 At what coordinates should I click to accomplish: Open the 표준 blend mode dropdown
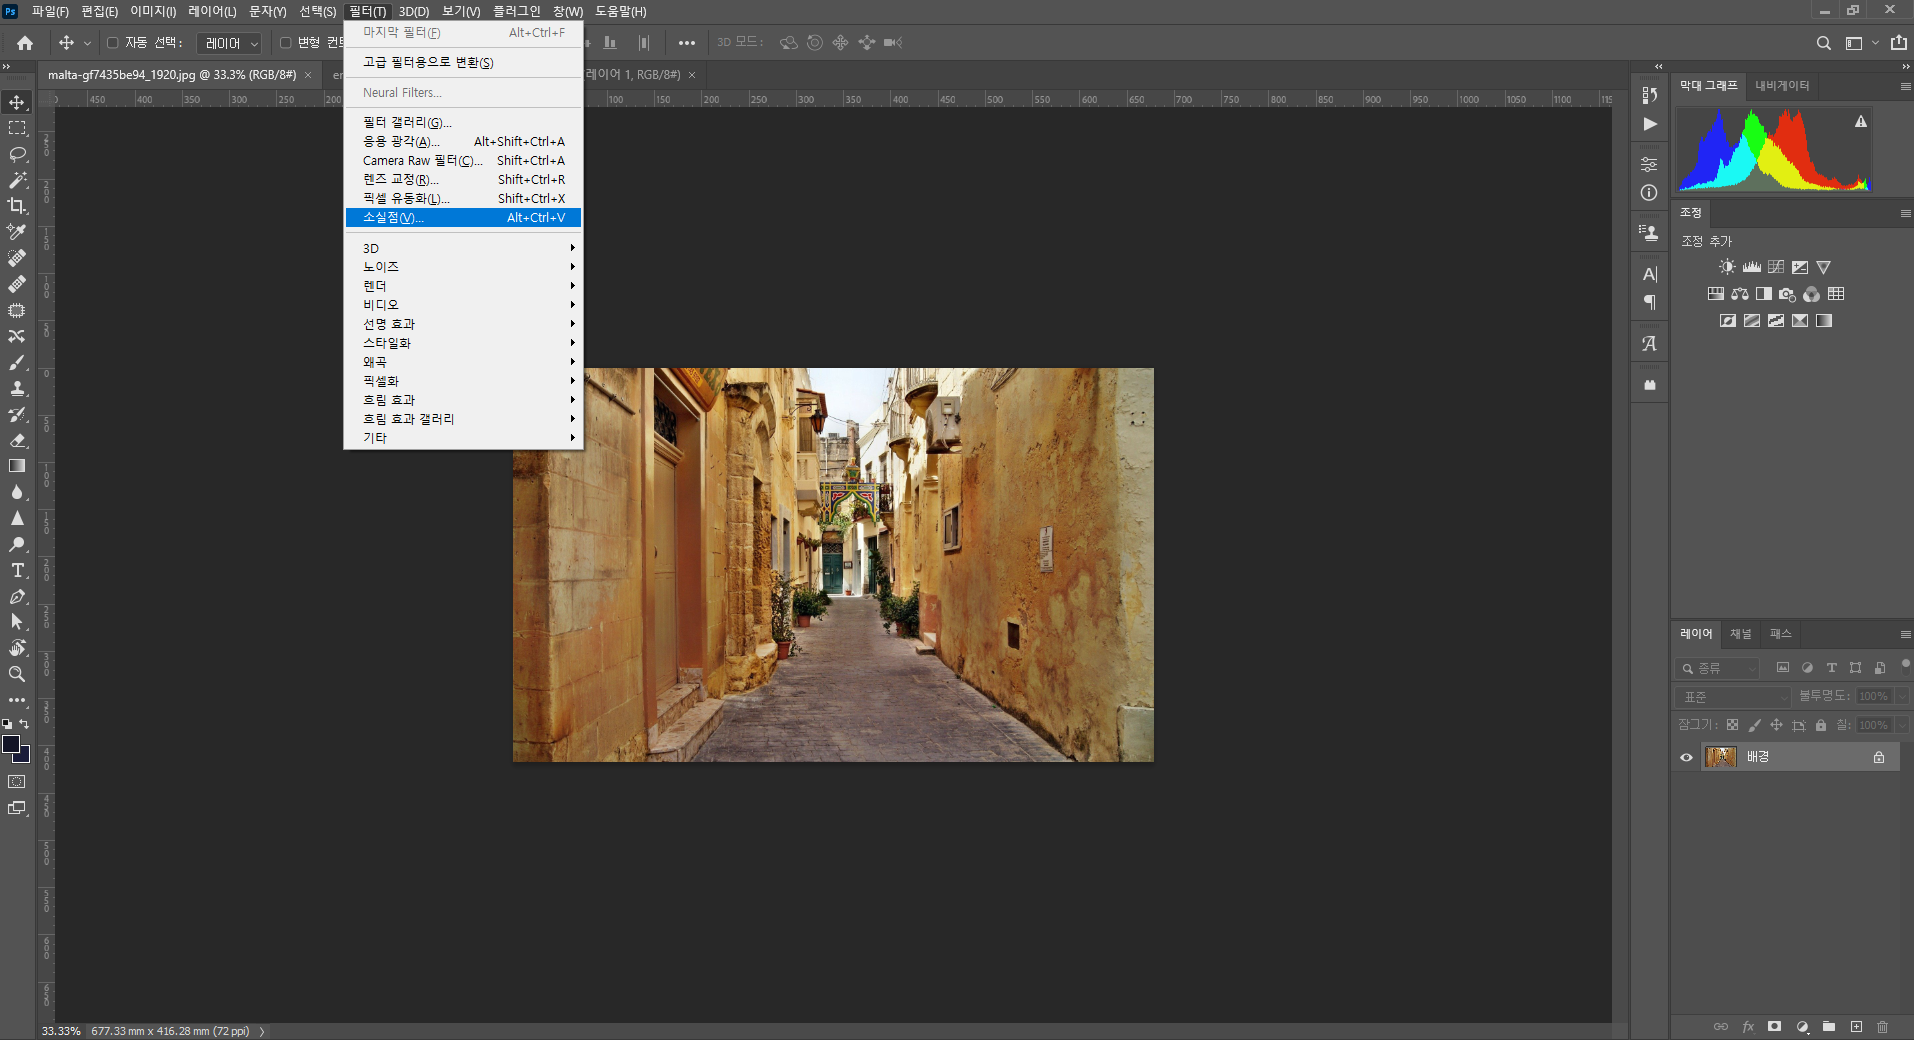(x=1733, y=696)
